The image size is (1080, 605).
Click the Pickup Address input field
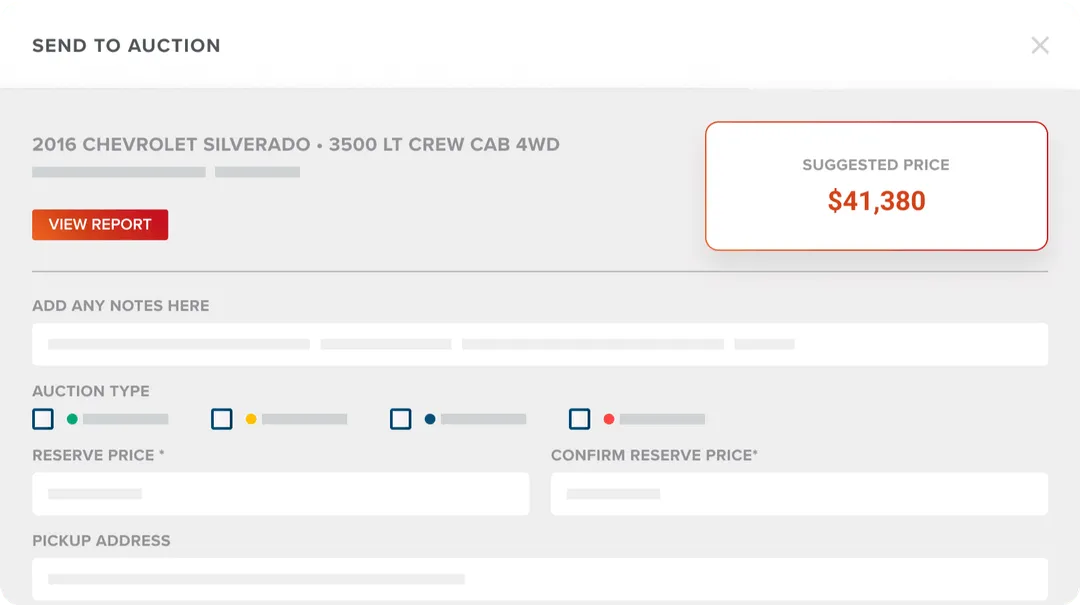[x=540, y=578]
